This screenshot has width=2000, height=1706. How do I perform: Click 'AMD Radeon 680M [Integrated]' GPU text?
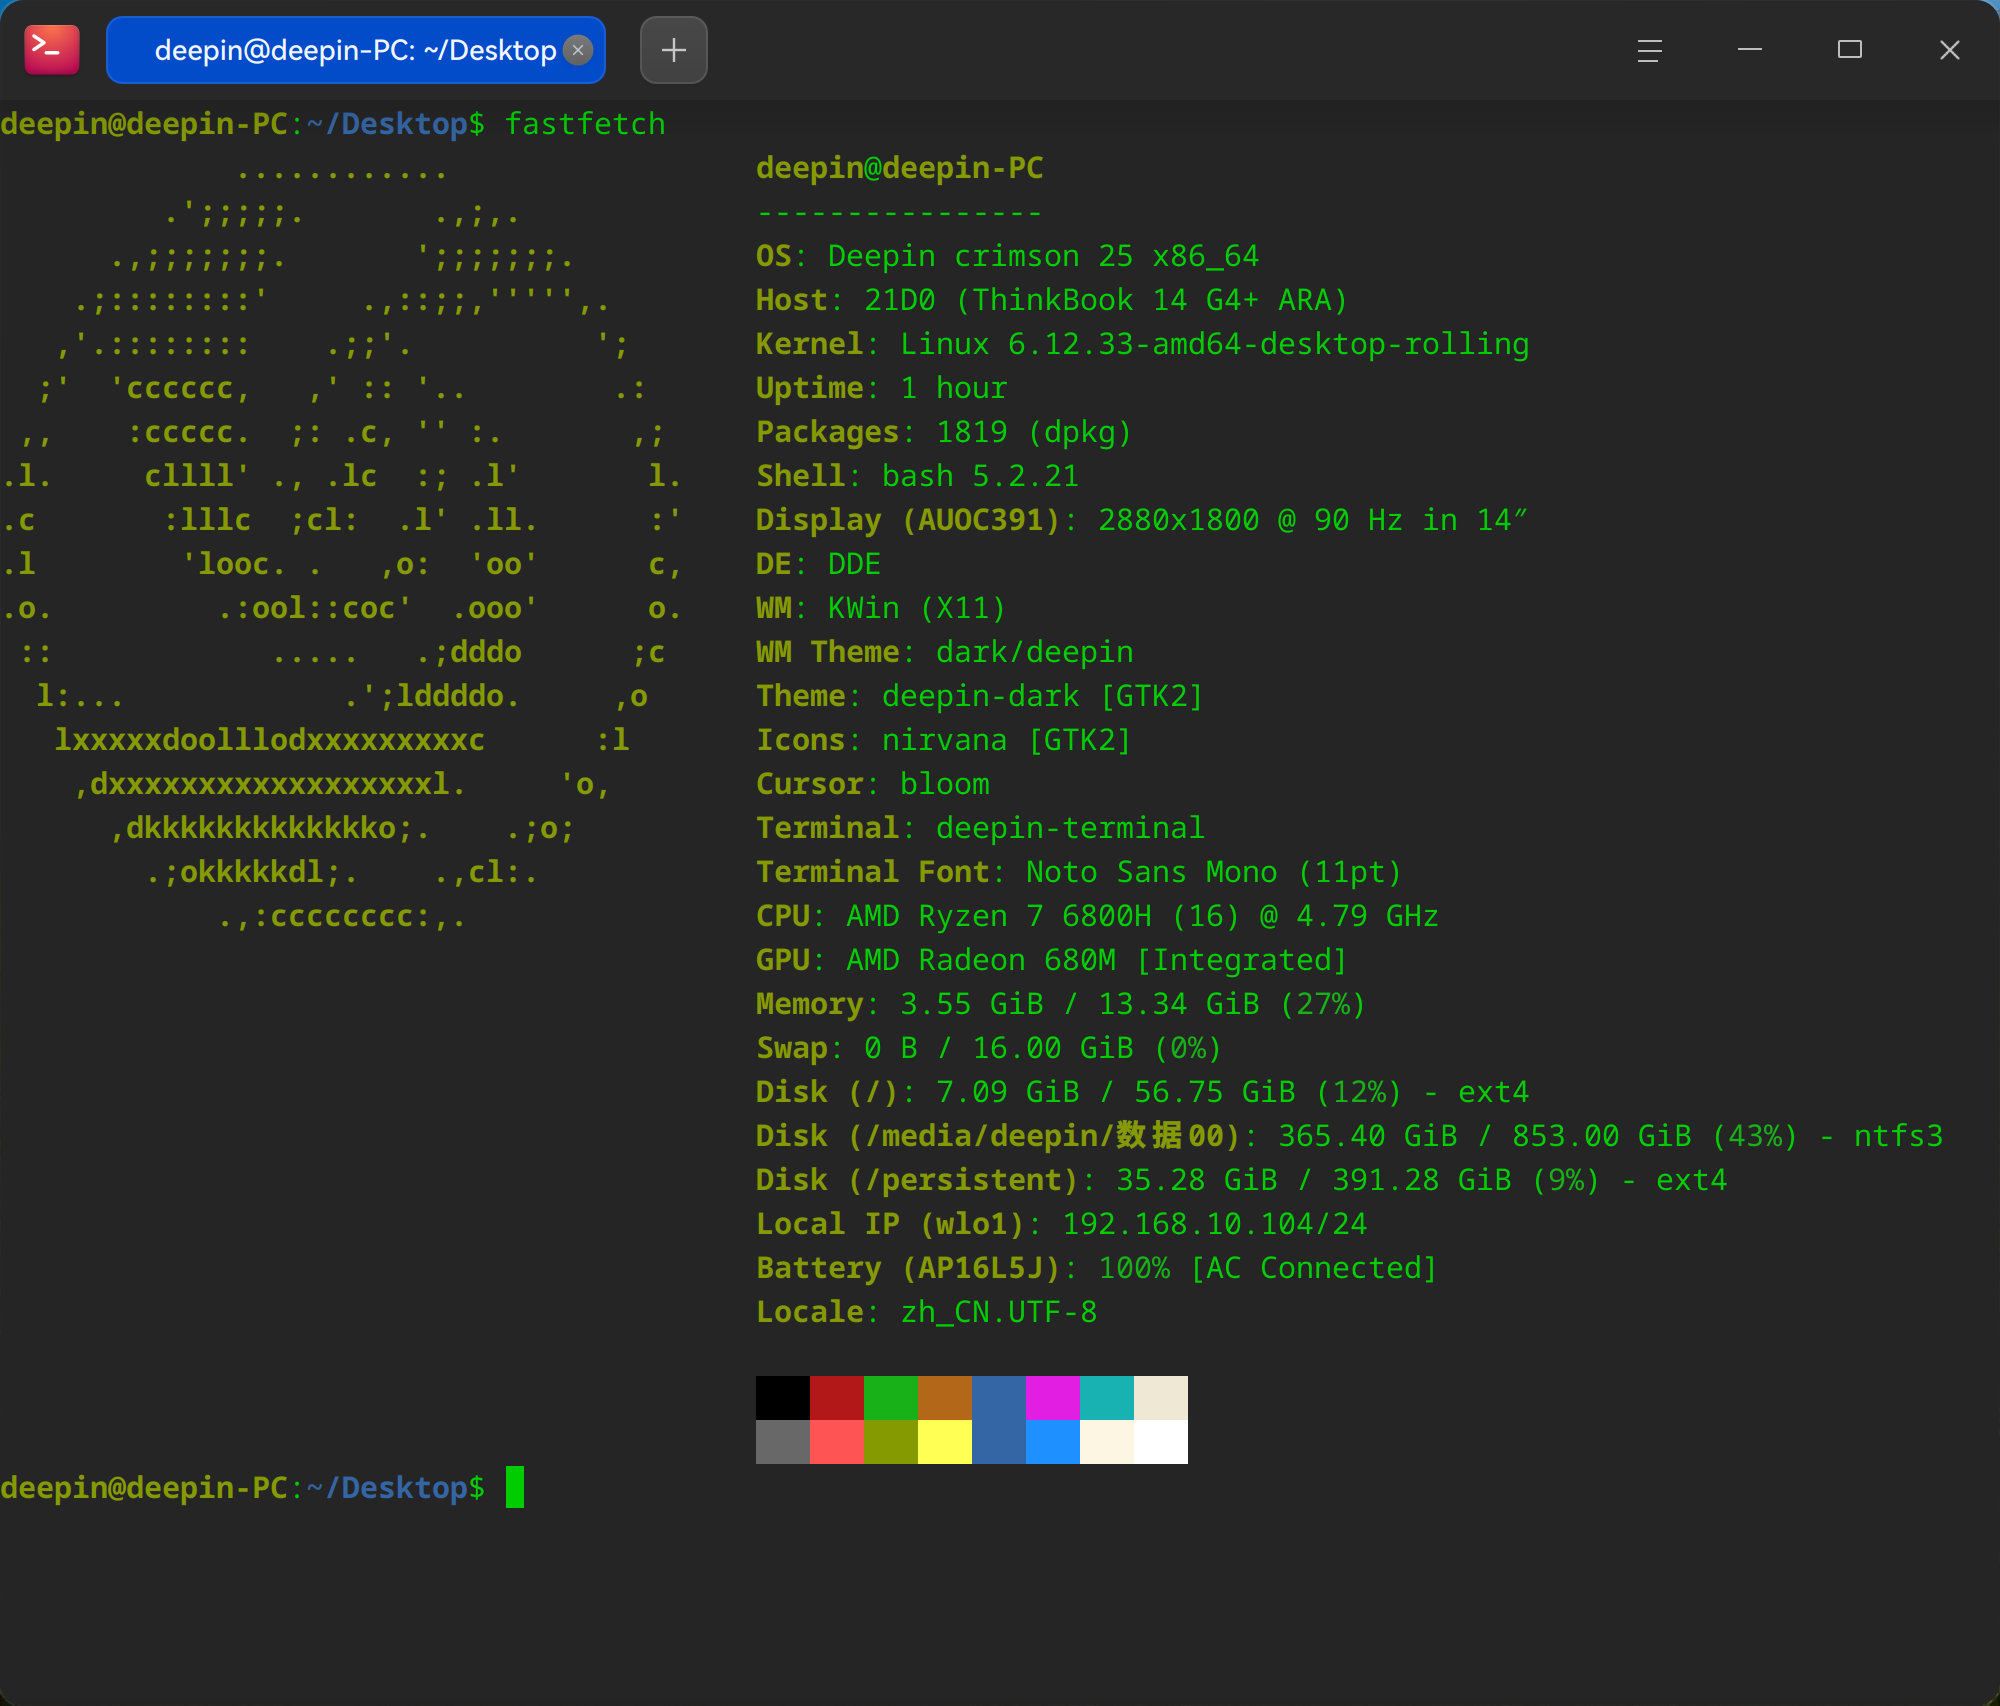[1097, 960]
